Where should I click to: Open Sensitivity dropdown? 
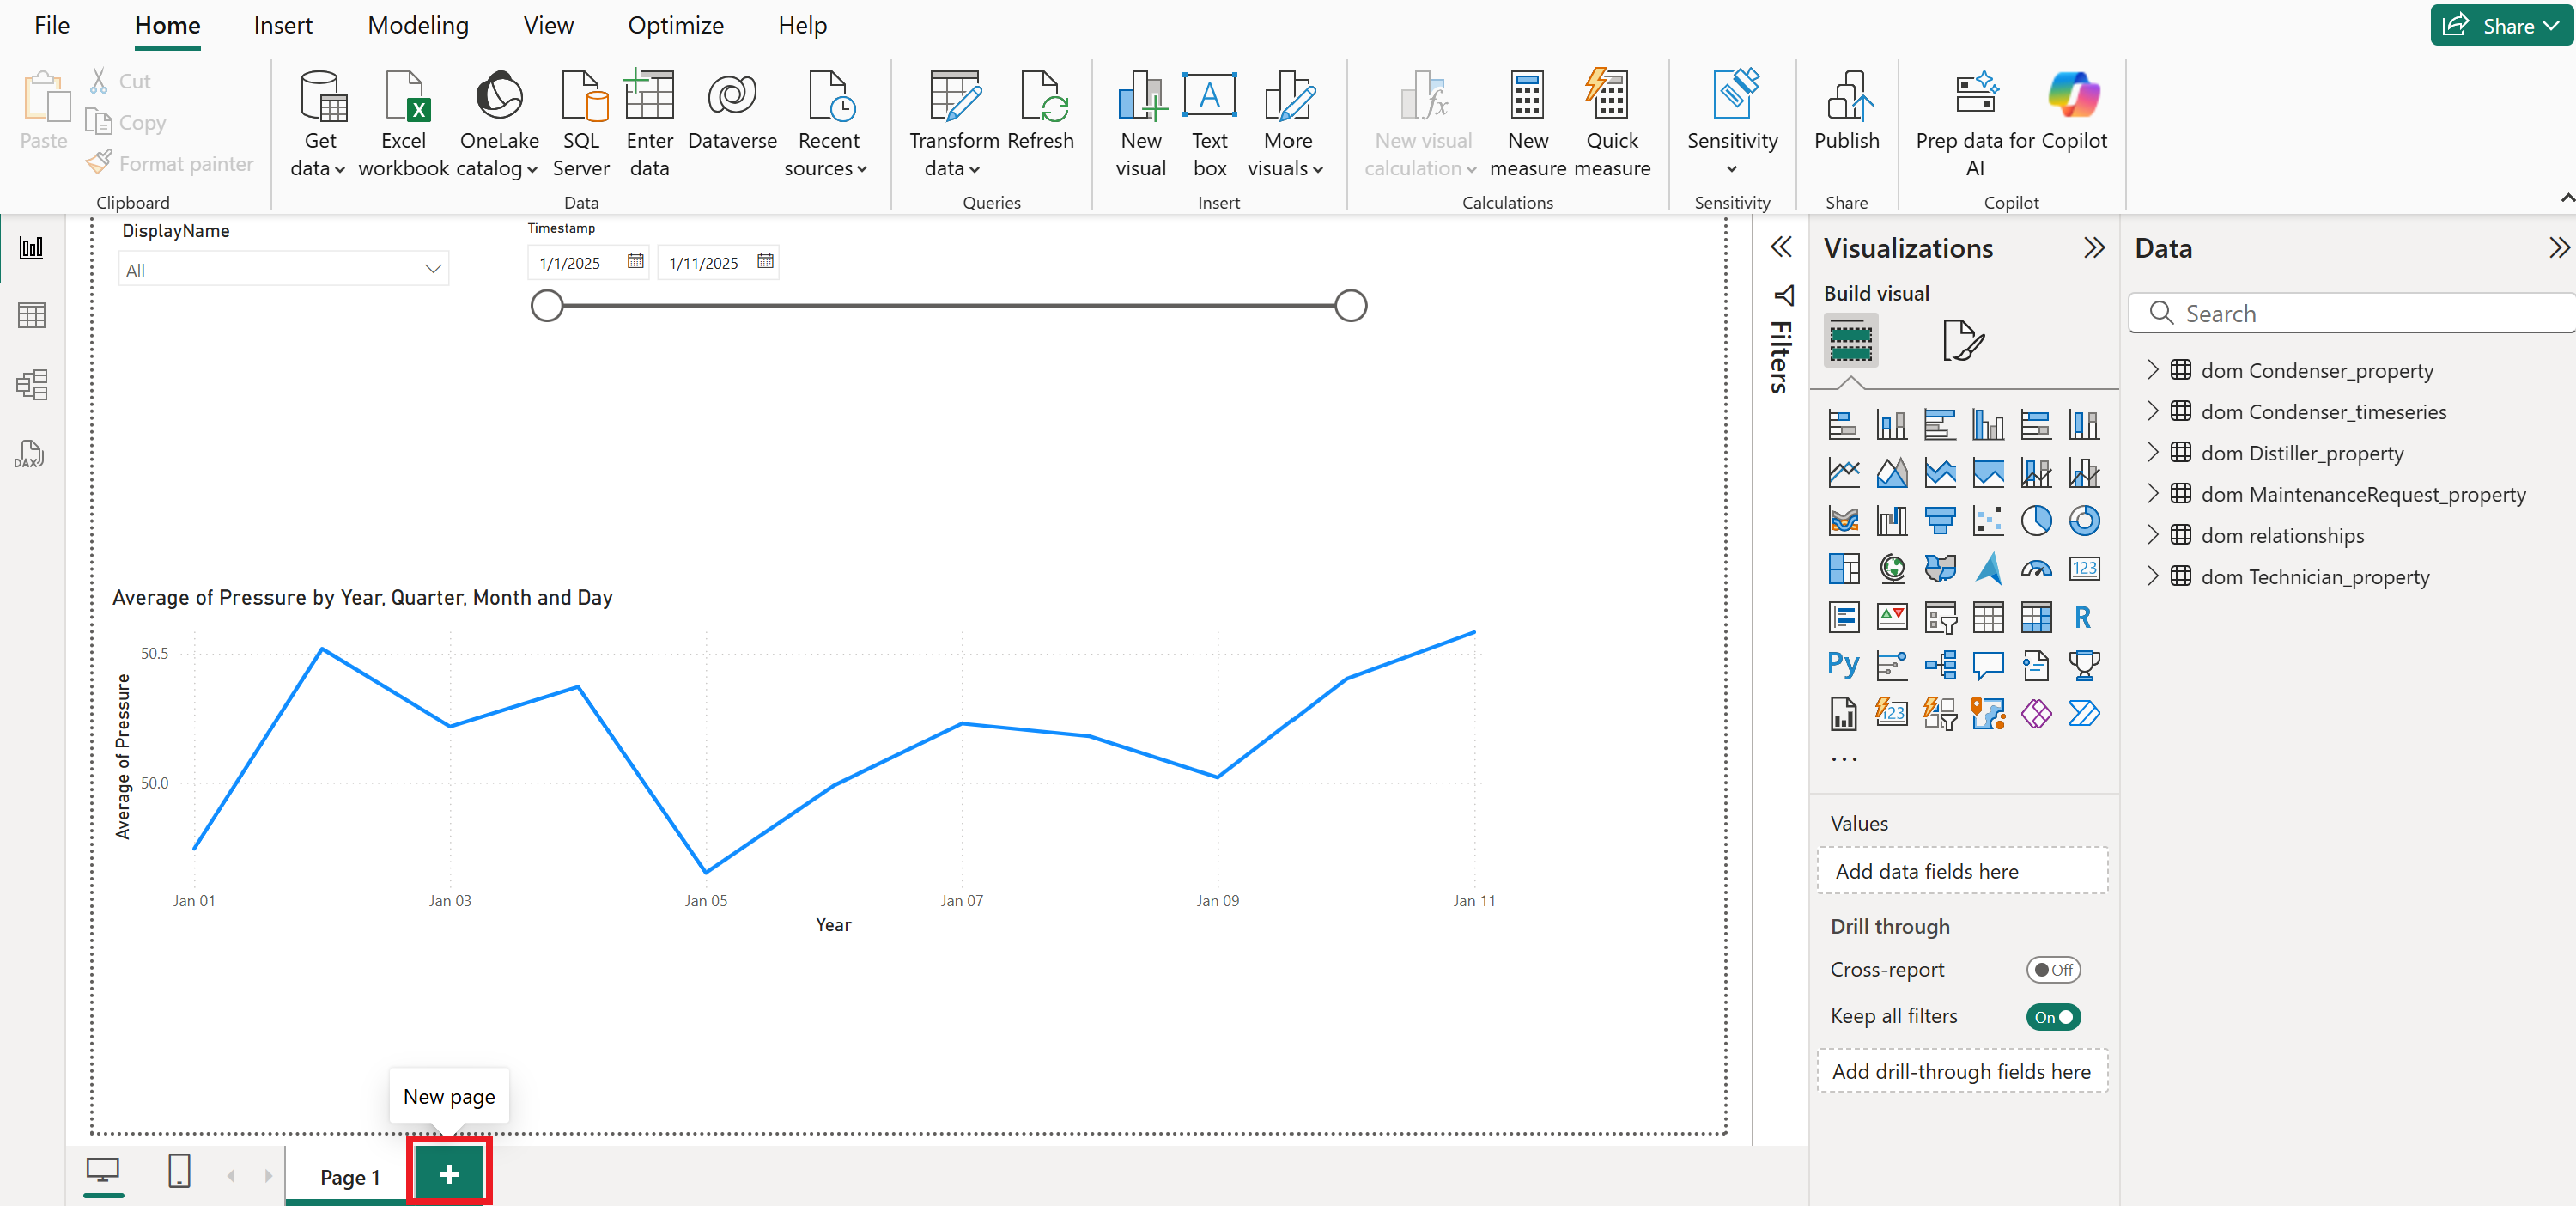(x=1732, y=124)
